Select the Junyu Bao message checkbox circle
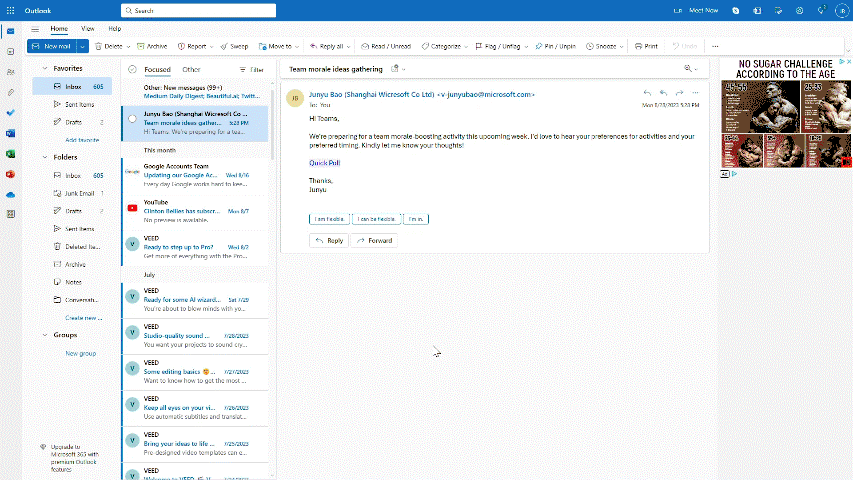Screen dimensions: 853x480 click(x=132, y=119)
